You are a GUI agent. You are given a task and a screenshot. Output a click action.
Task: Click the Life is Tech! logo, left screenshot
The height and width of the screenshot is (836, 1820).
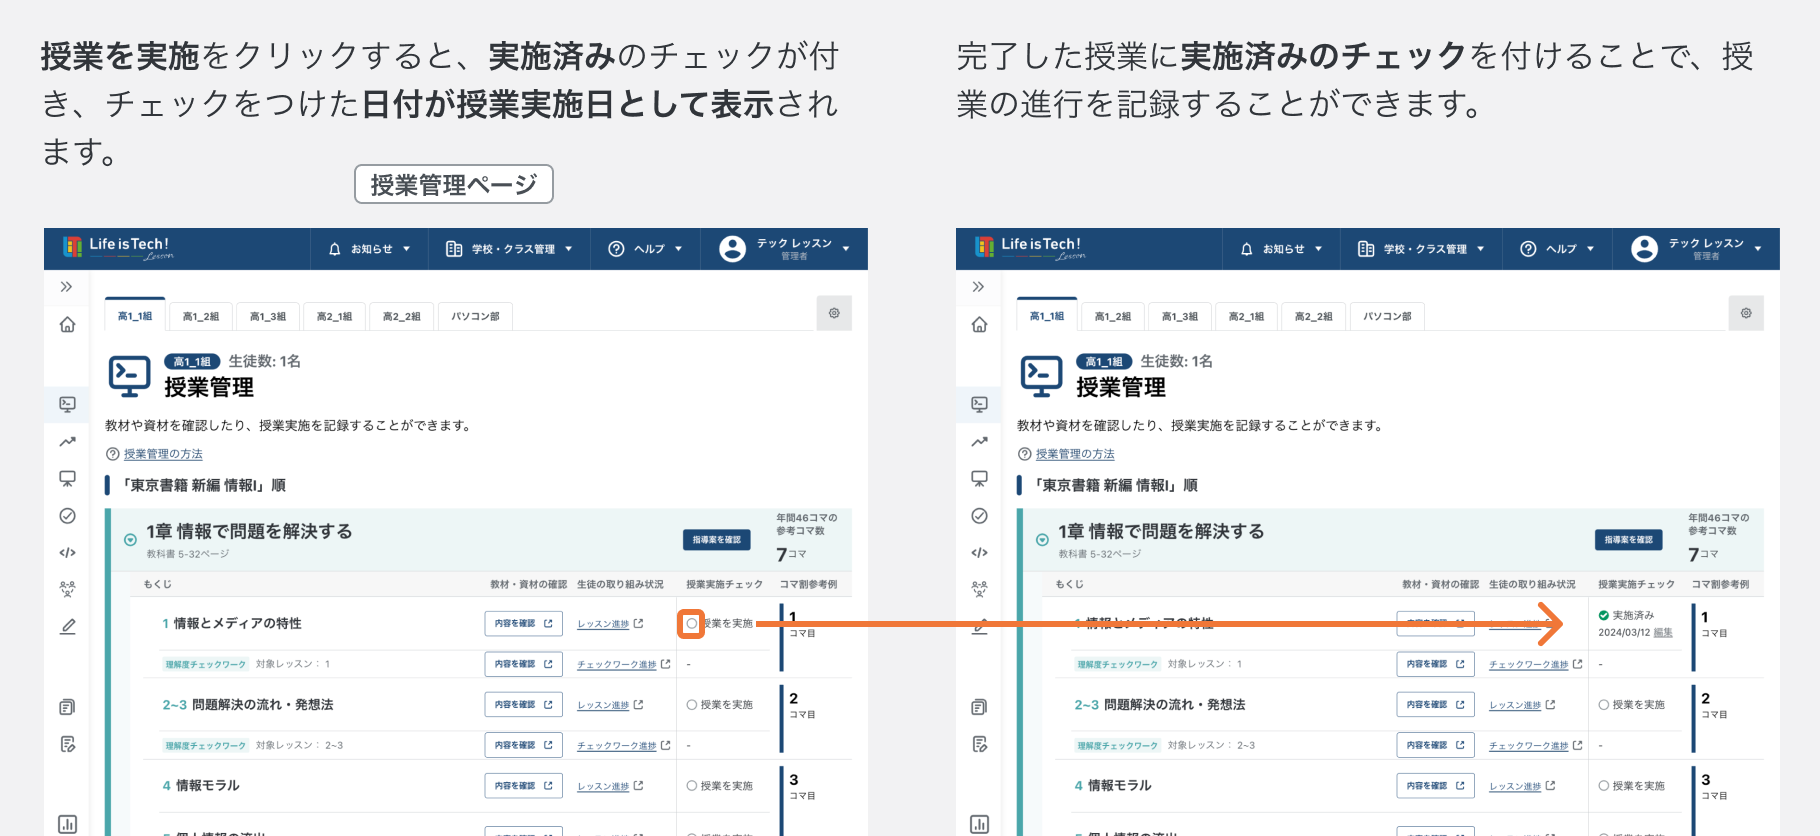point(117,247)
